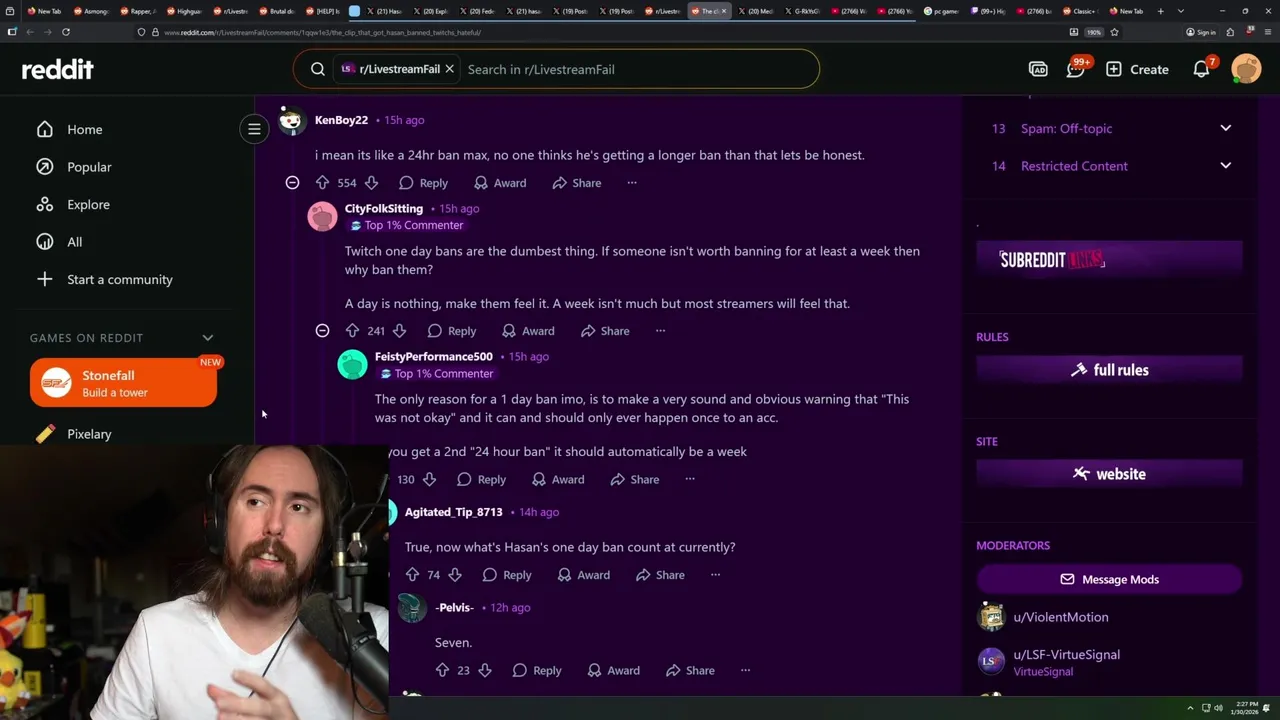Image resolution: width=1280 pixels, height=720 pixels.
Task: Go to Popular in the sidebar
Action: point(89,167)
